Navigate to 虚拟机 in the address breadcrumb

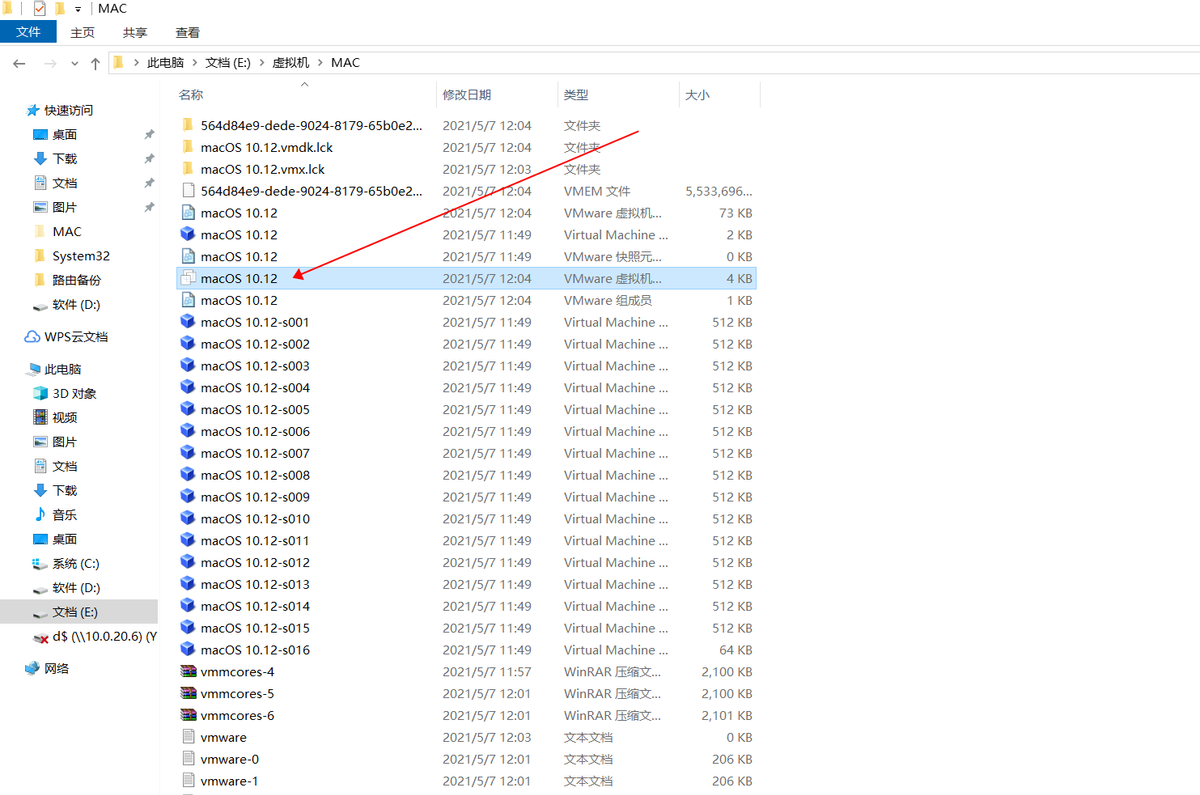click(x=291, y=63)
